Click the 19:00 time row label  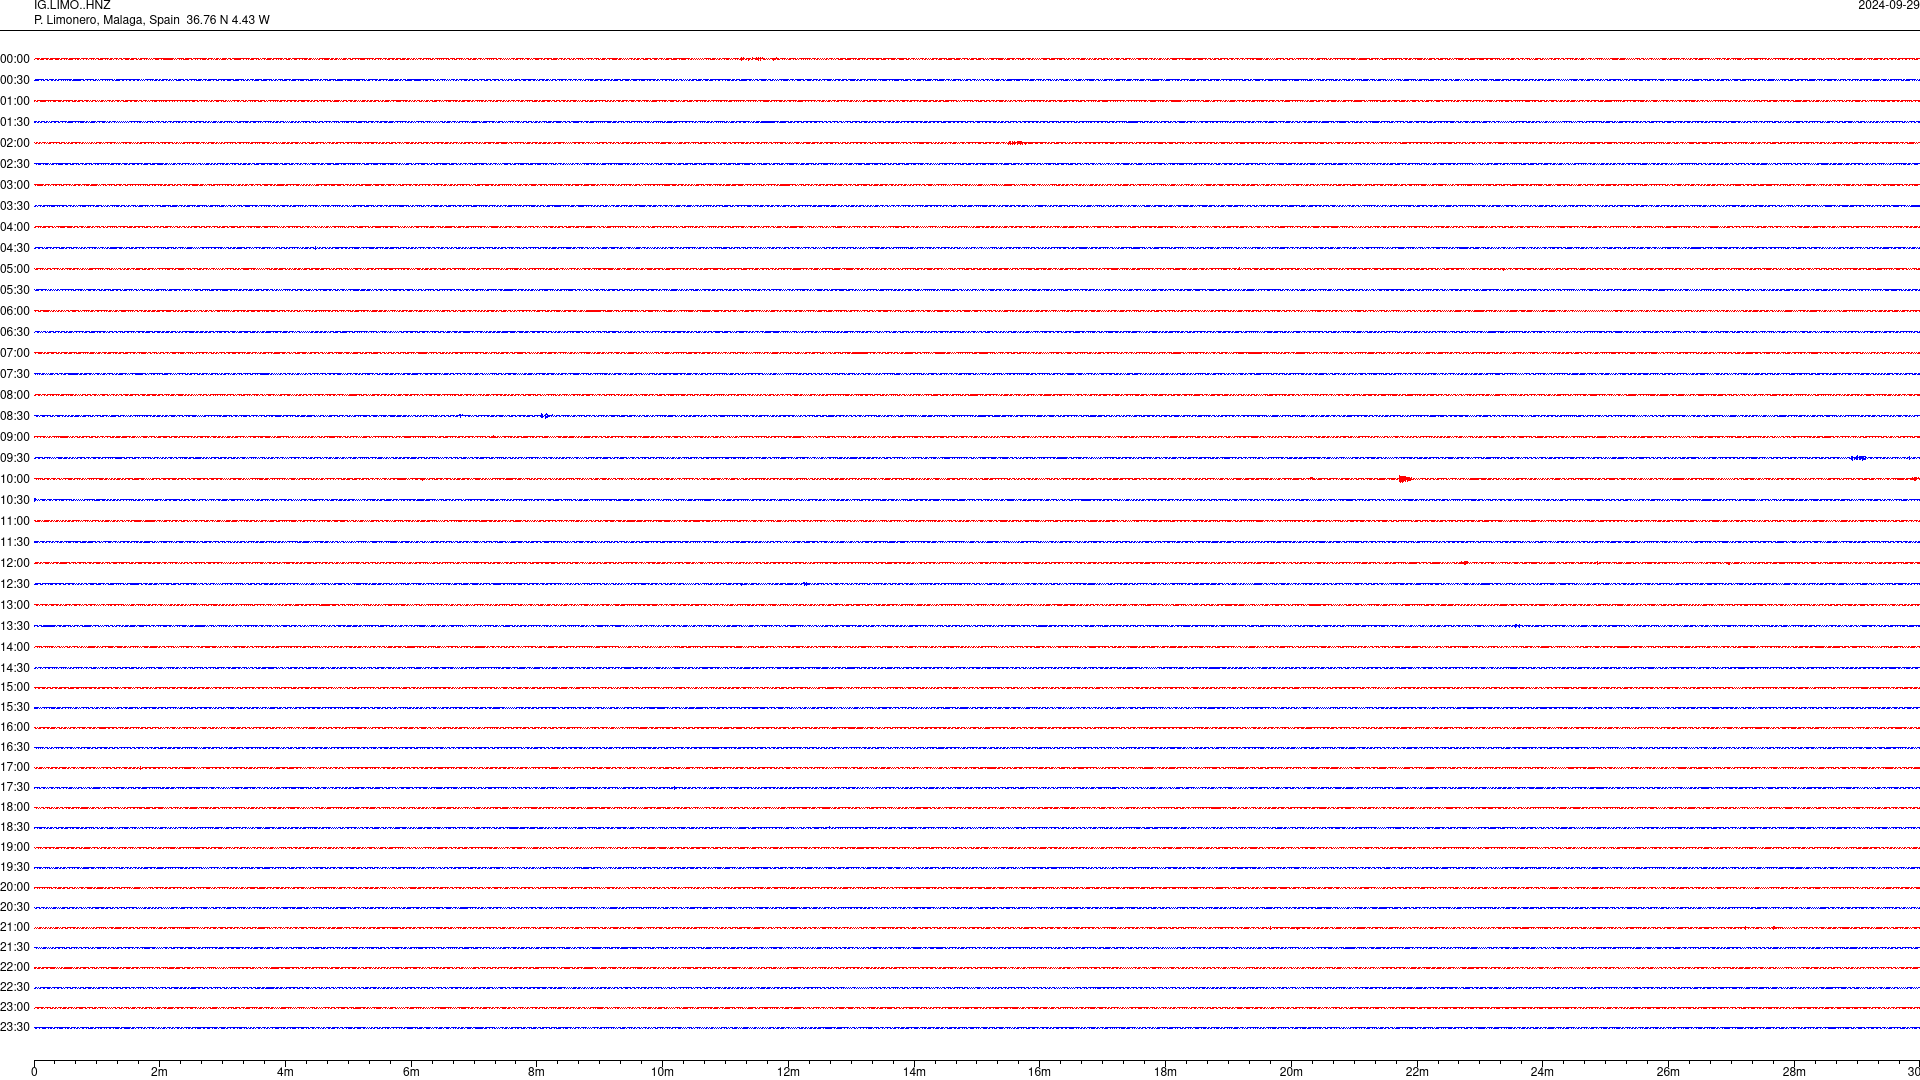tap(15, 847)
